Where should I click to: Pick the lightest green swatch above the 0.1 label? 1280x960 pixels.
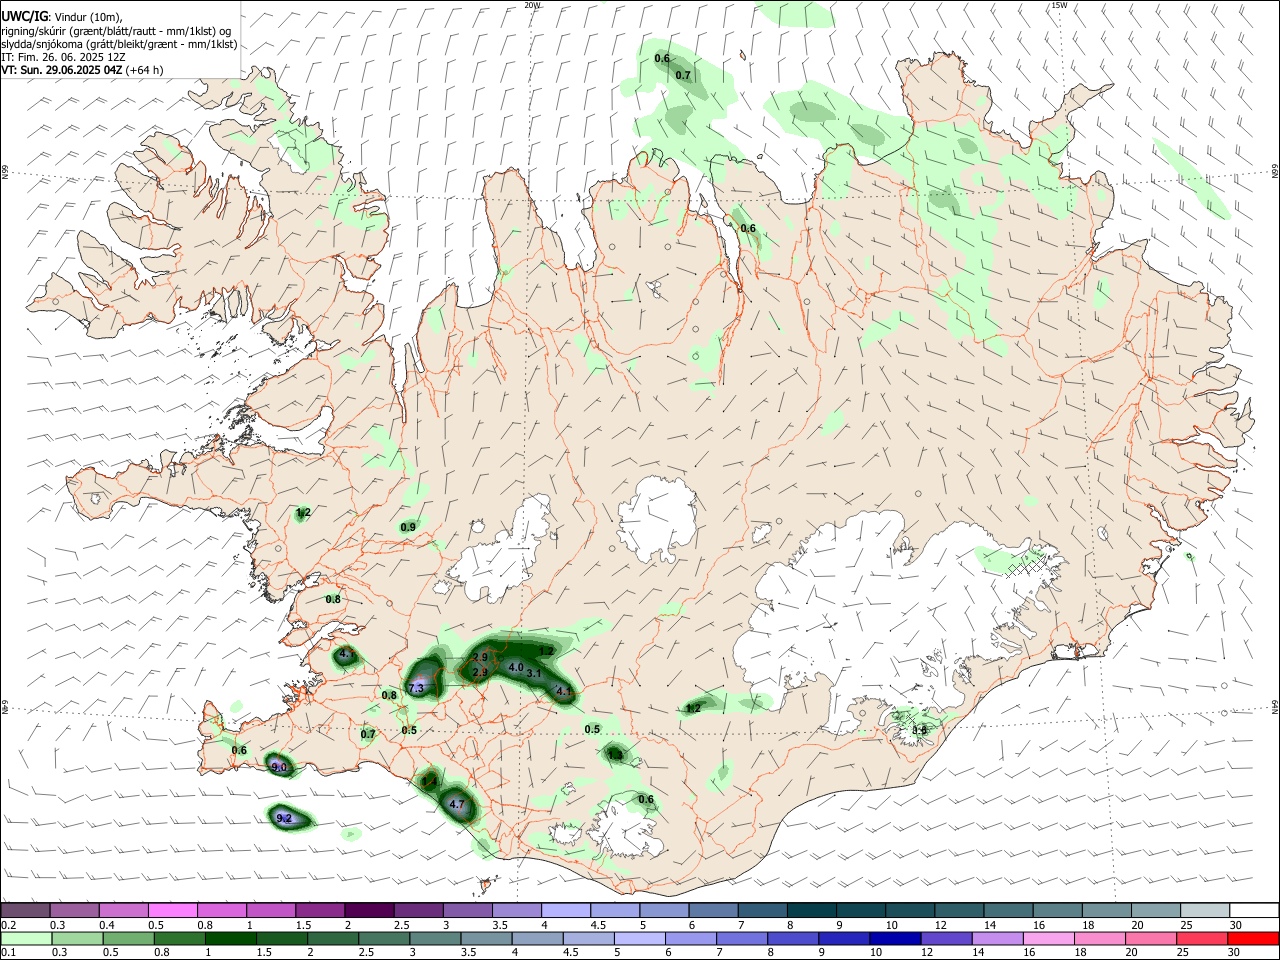[26, 938]
